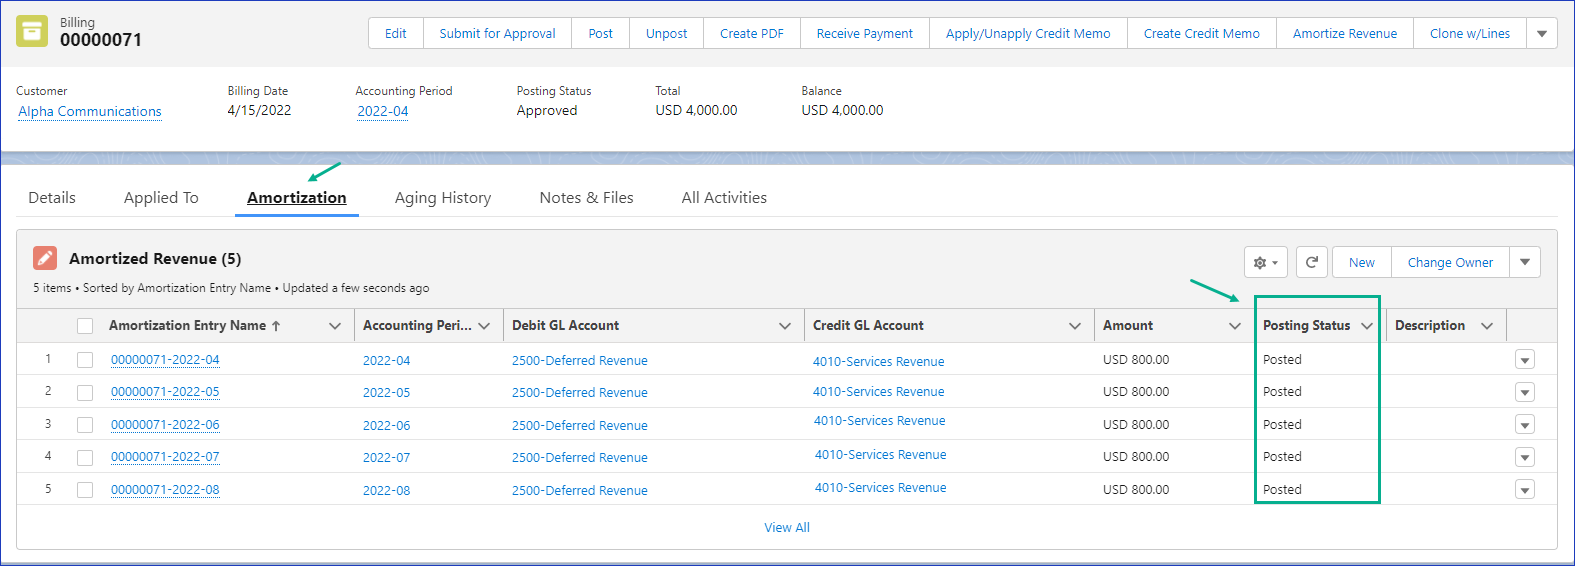Refresh the Amortized Revenue list
Image resolution: width=1575 pixels, height=566 pixels.
1312,262
